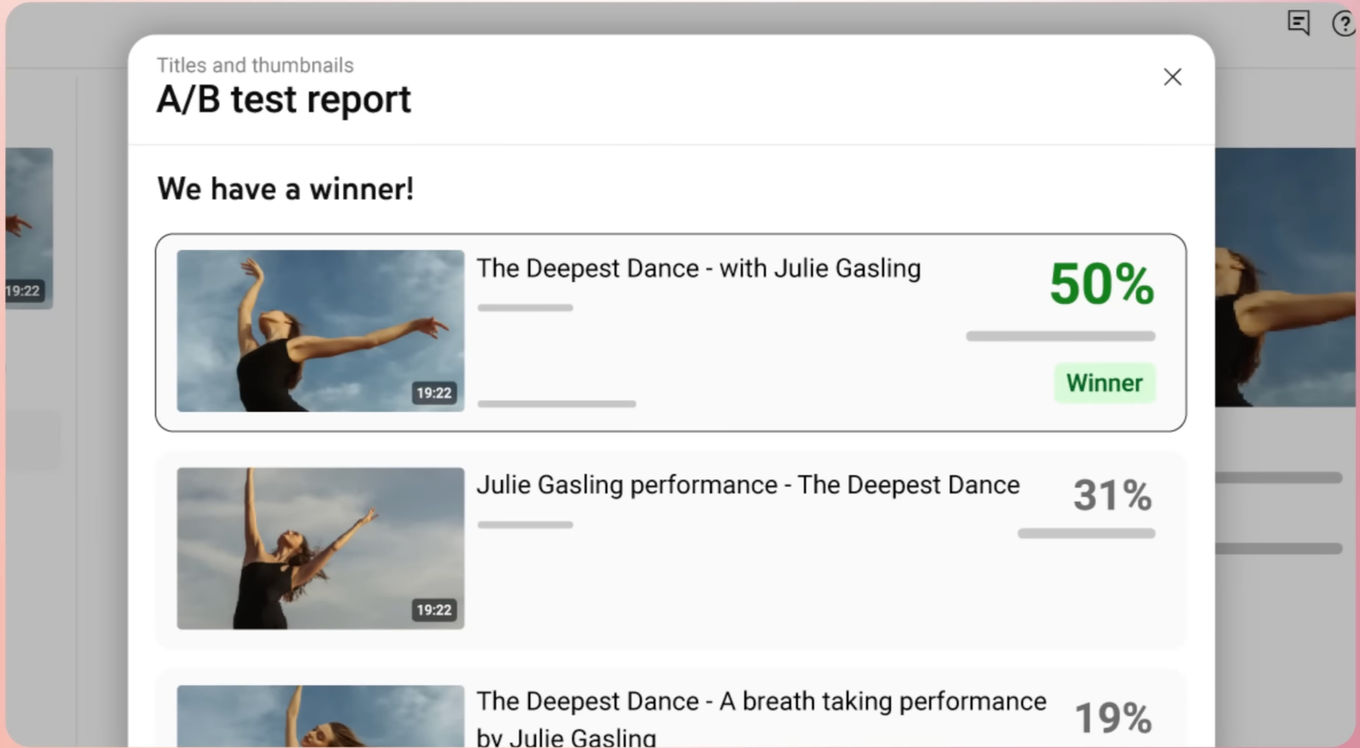This screenshot has width=1360, height=748.
Task: Open the help question mark icon
Action: [x=1345, y=23]
